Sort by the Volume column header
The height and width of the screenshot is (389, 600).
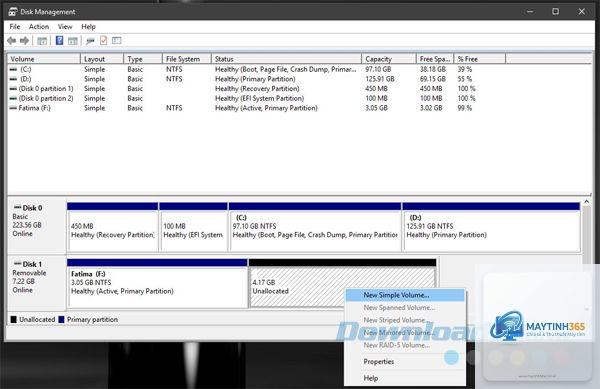coord(44,59)
